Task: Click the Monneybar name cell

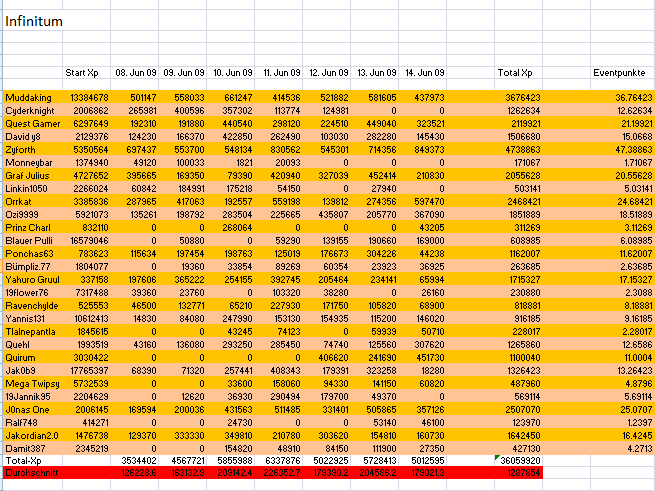Action: coord(33,162)
